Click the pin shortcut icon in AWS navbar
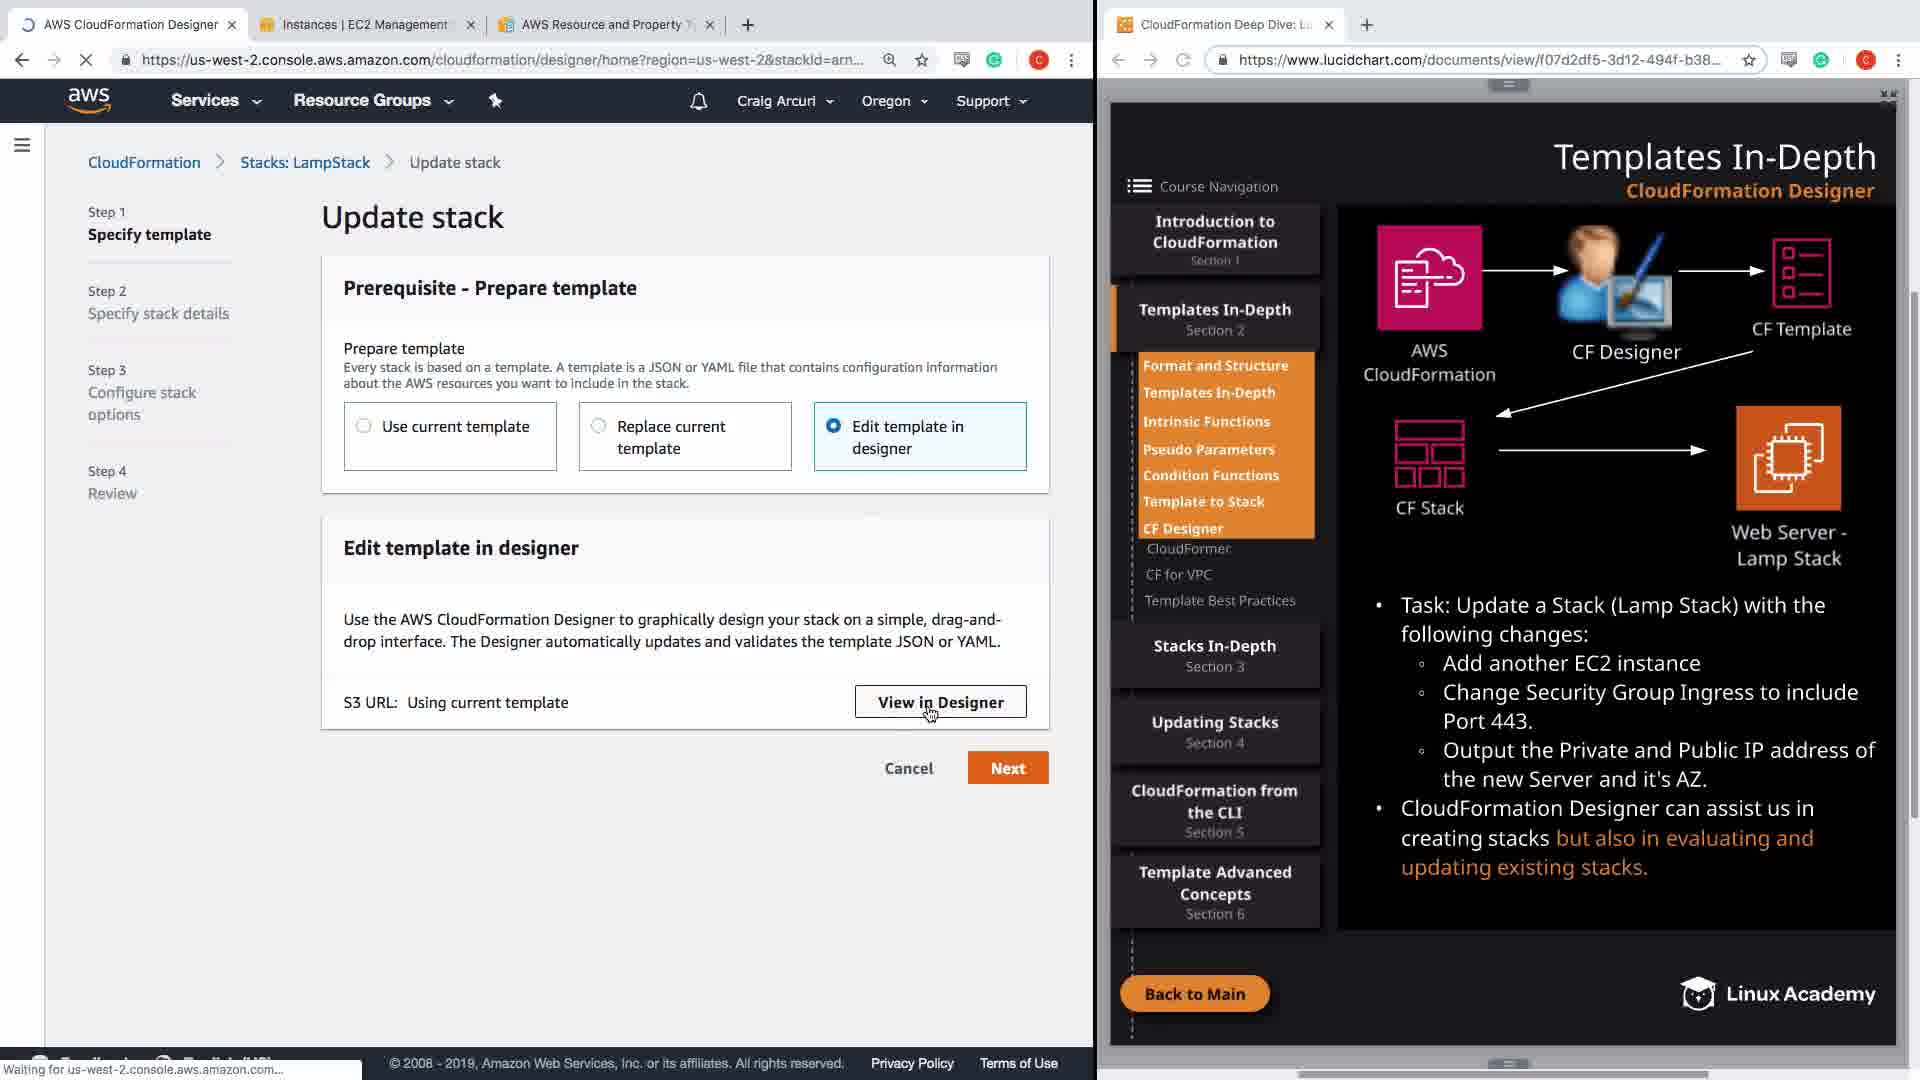Image resolution: width=1920 pixels, height=1080 pixels. pyautogui.click(x=495, y=100)
